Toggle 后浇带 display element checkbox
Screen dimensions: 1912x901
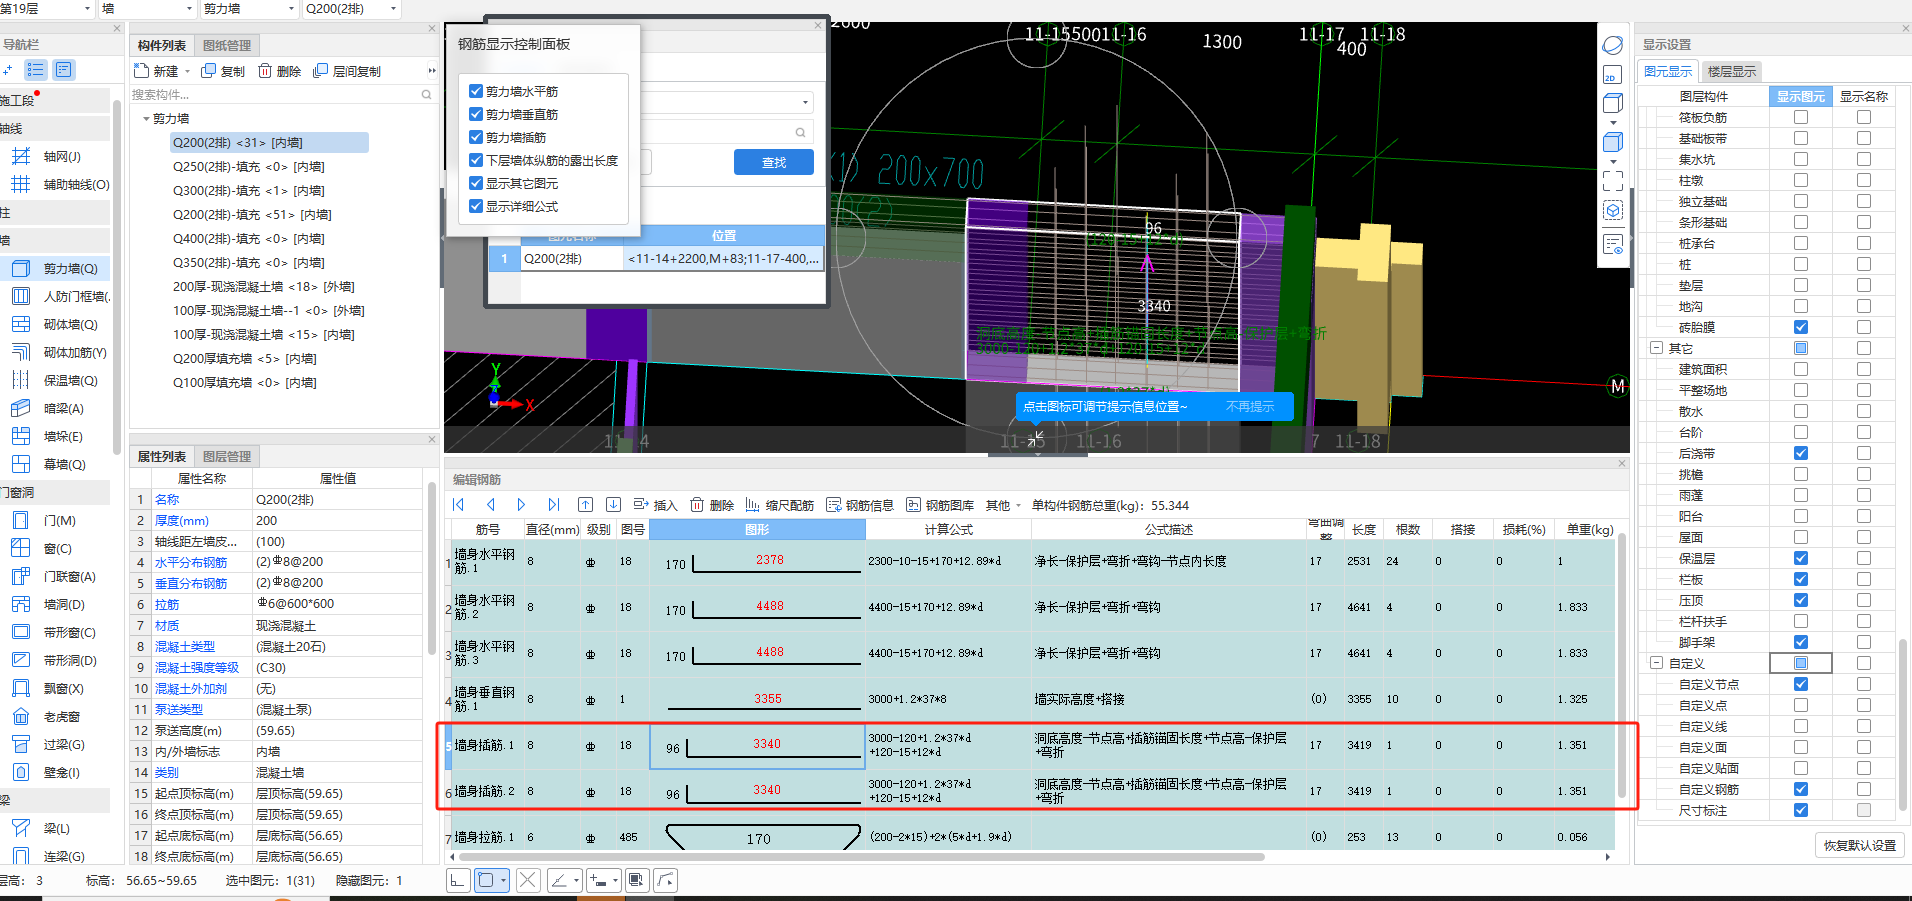[x=1801, y=453]
